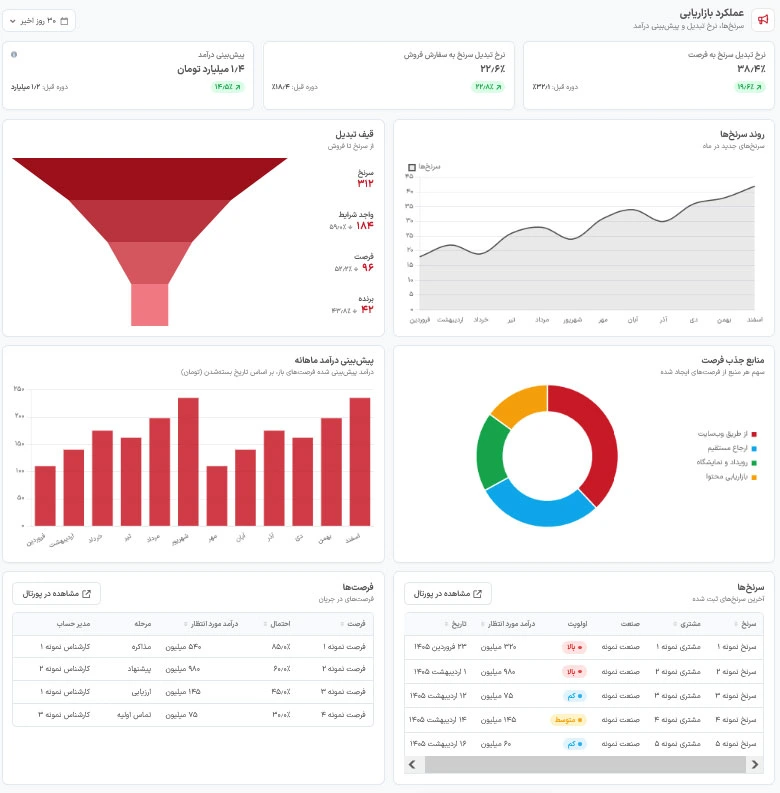Toggle the events and exhibitions (رویداد و نمایشگاه) green legend entry
This screenshot has width=780, height=793.
tap(726, 462)
